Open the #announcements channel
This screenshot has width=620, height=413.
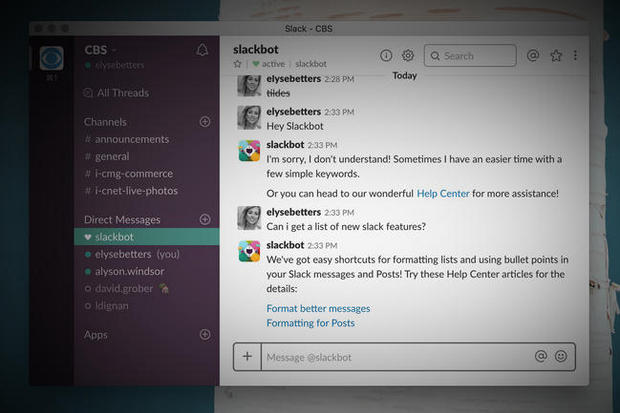pyautogui.click(x=127, y=139)
